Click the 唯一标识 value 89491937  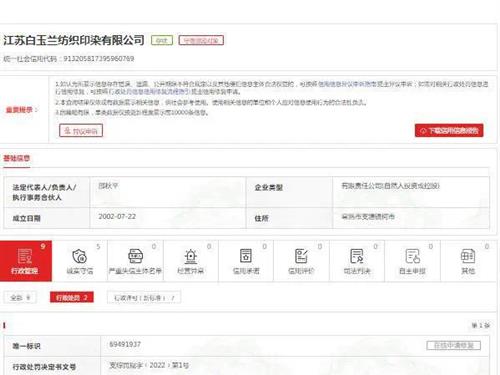[125, 344]
